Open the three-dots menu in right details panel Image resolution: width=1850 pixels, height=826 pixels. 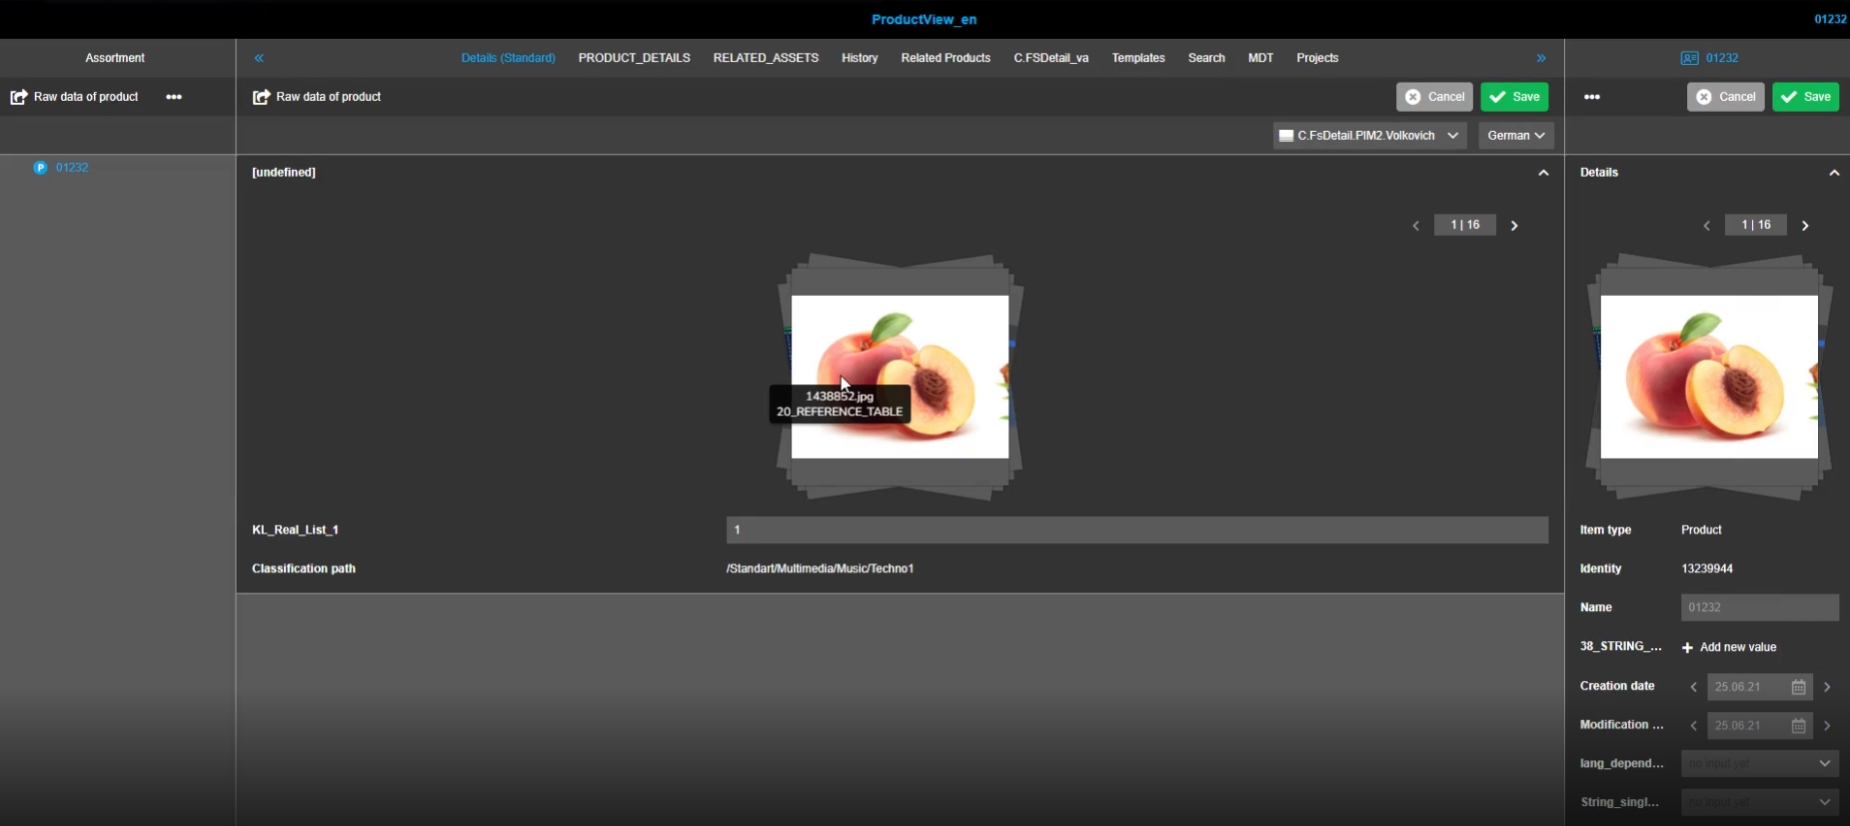coord(1592,97)
